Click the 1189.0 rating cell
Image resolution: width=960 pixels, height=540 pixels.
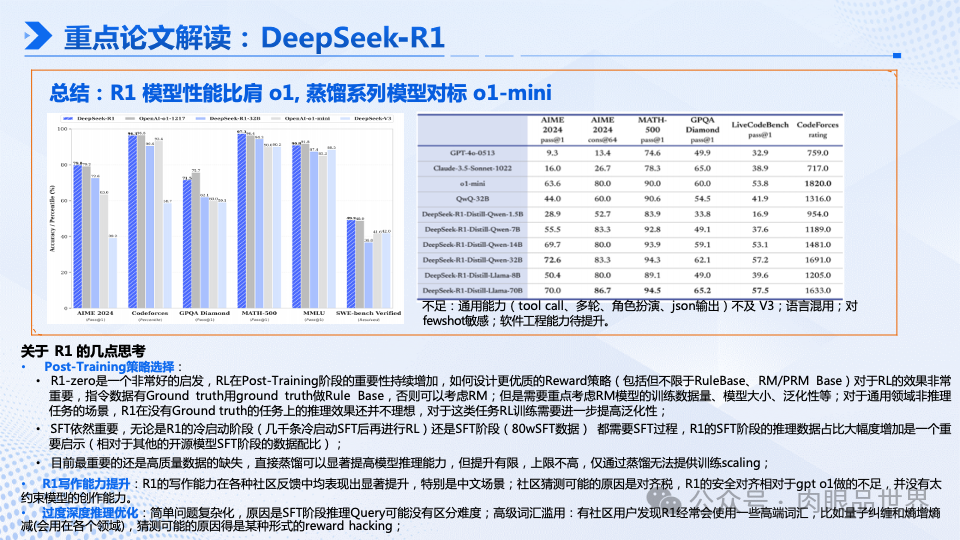click(x=817, y=230)
